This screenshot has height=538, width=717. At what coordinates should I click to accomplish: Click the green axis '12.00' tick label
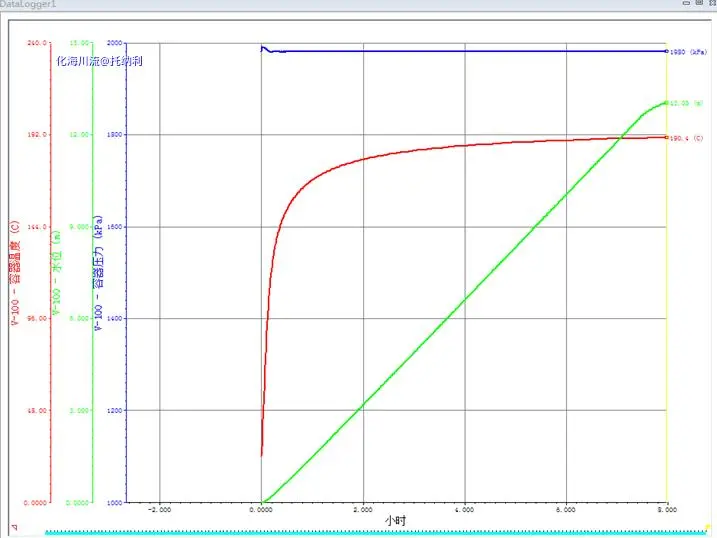click(79, 135)
